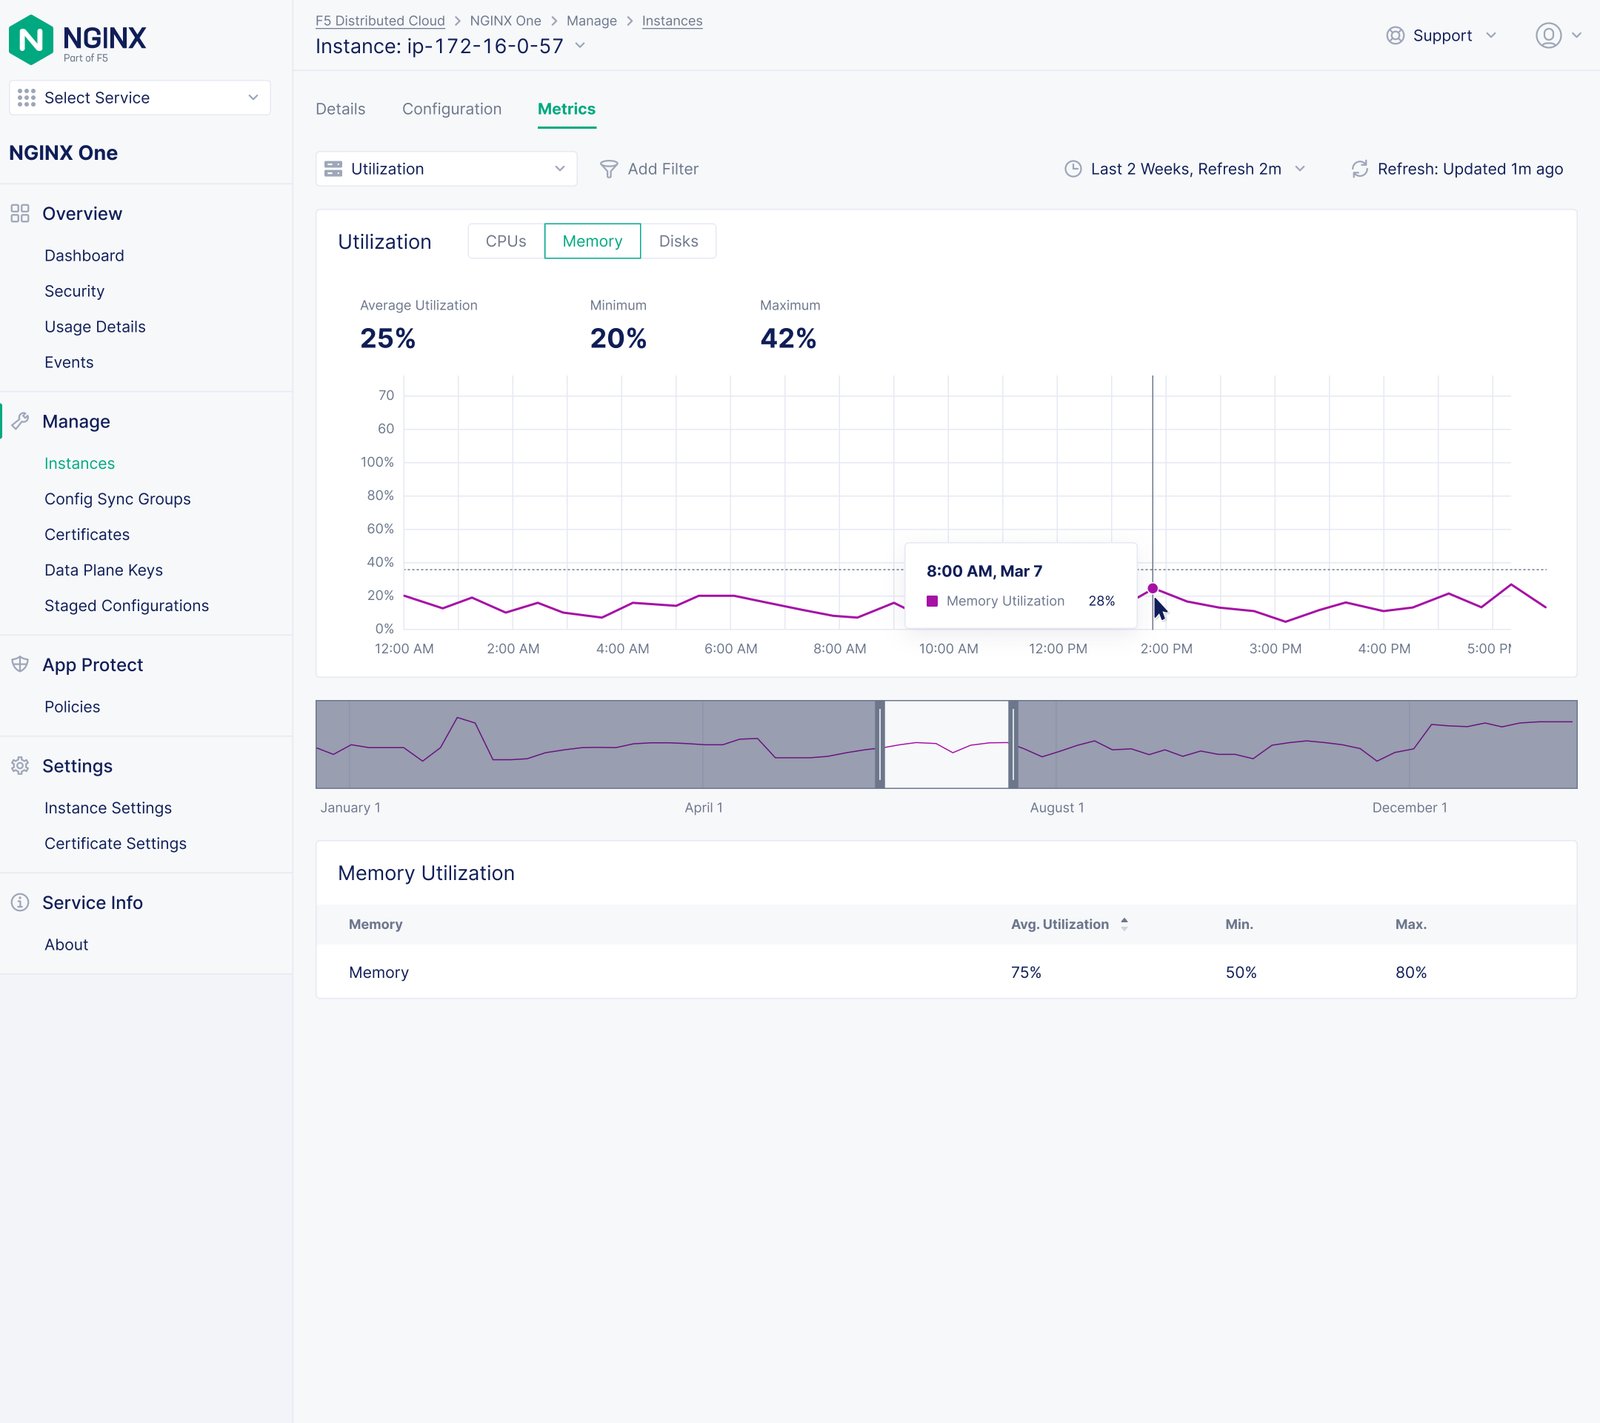Screen dimensions: 1600x1423
Task: Click the NGINX logo icon
Action: click(30, 40)
